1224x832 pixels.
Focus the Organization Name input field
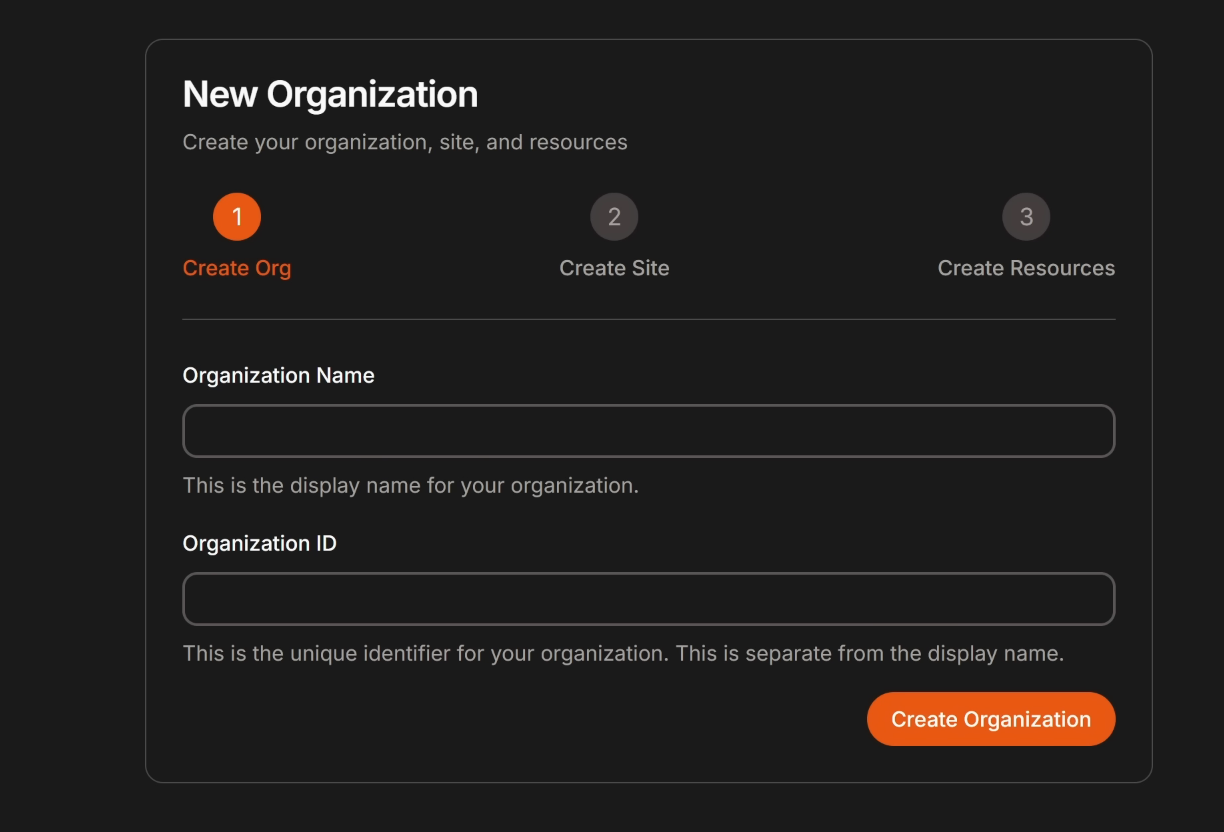(x=649, y=431)
